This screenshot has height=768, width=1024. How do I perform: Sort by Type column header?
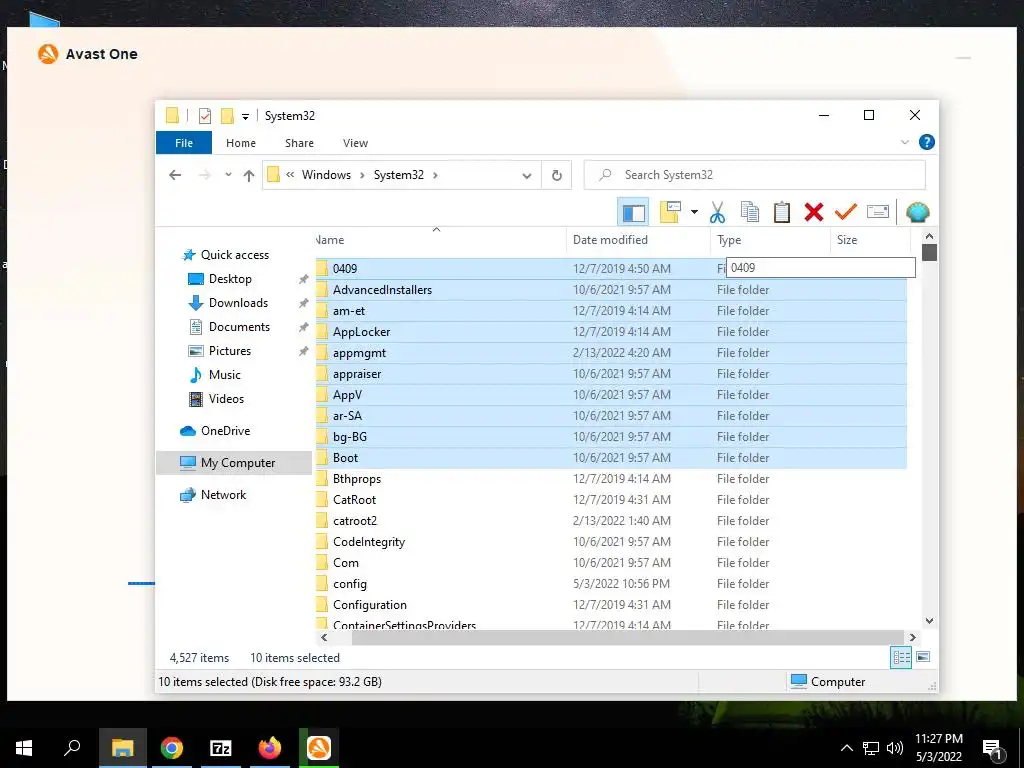pyautogui.click(x=770, y=240)
